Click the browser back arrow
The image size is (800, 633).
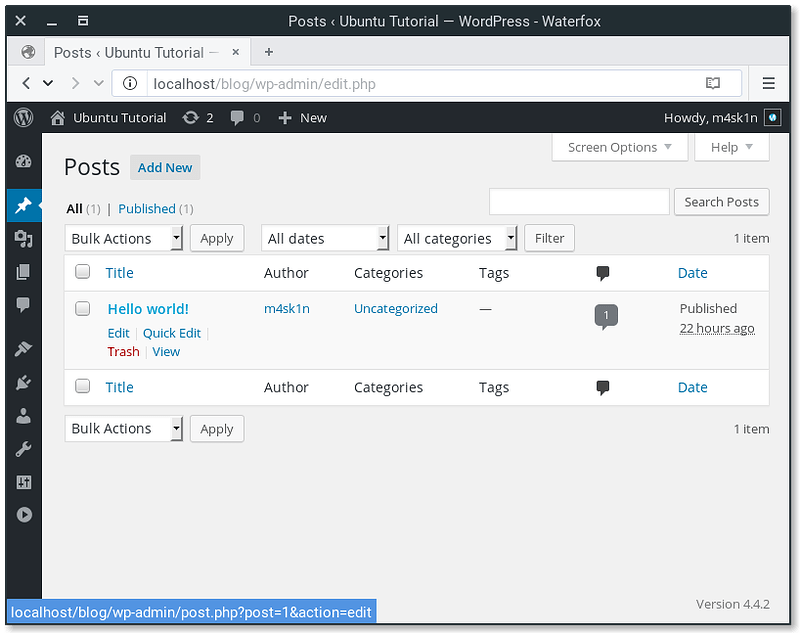tap(27, 83)
